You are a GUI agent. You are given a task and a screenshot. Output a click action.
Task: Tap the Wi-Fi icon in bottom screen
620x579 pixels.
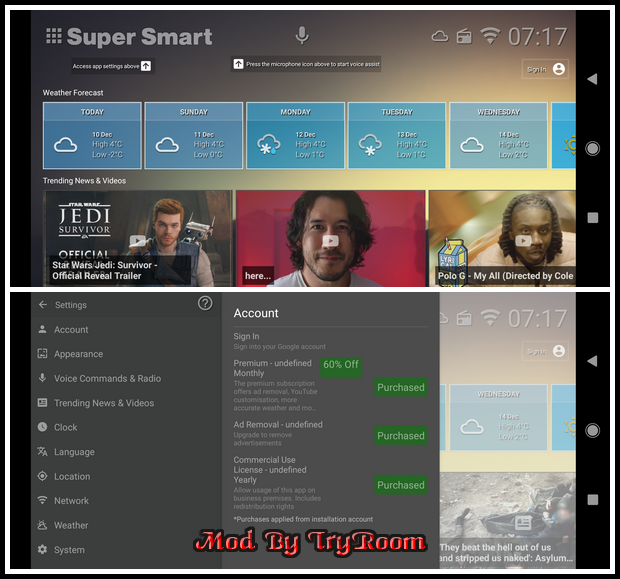[490, 318]
